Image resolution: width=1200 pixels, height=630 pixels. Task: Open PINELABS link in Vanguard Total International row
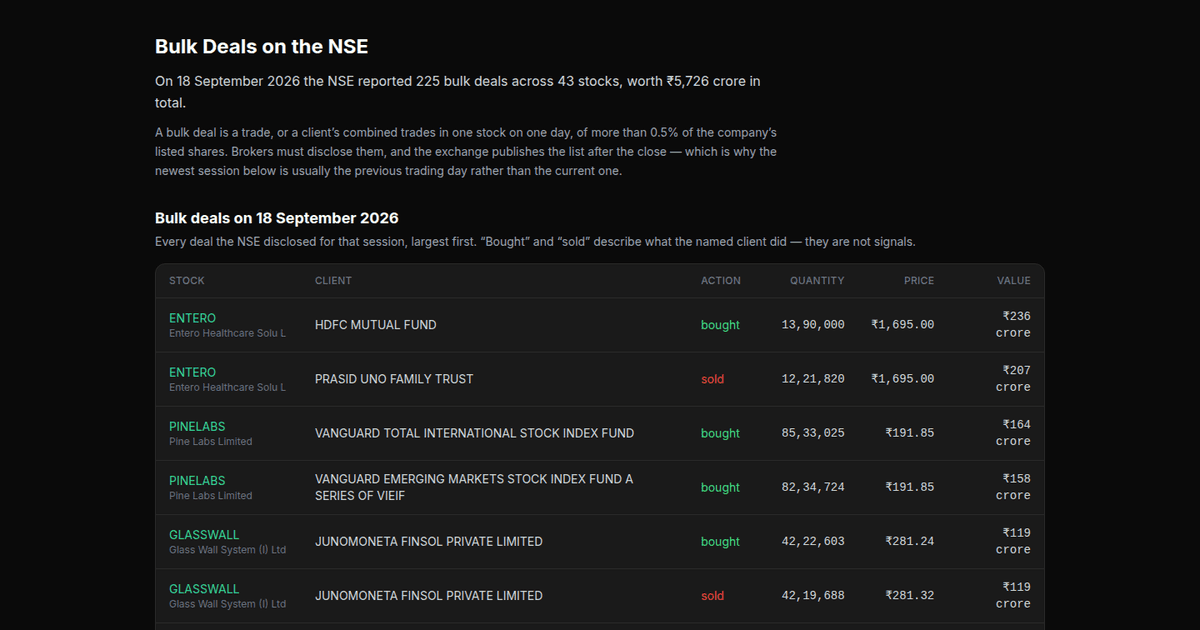click(197, 426)
